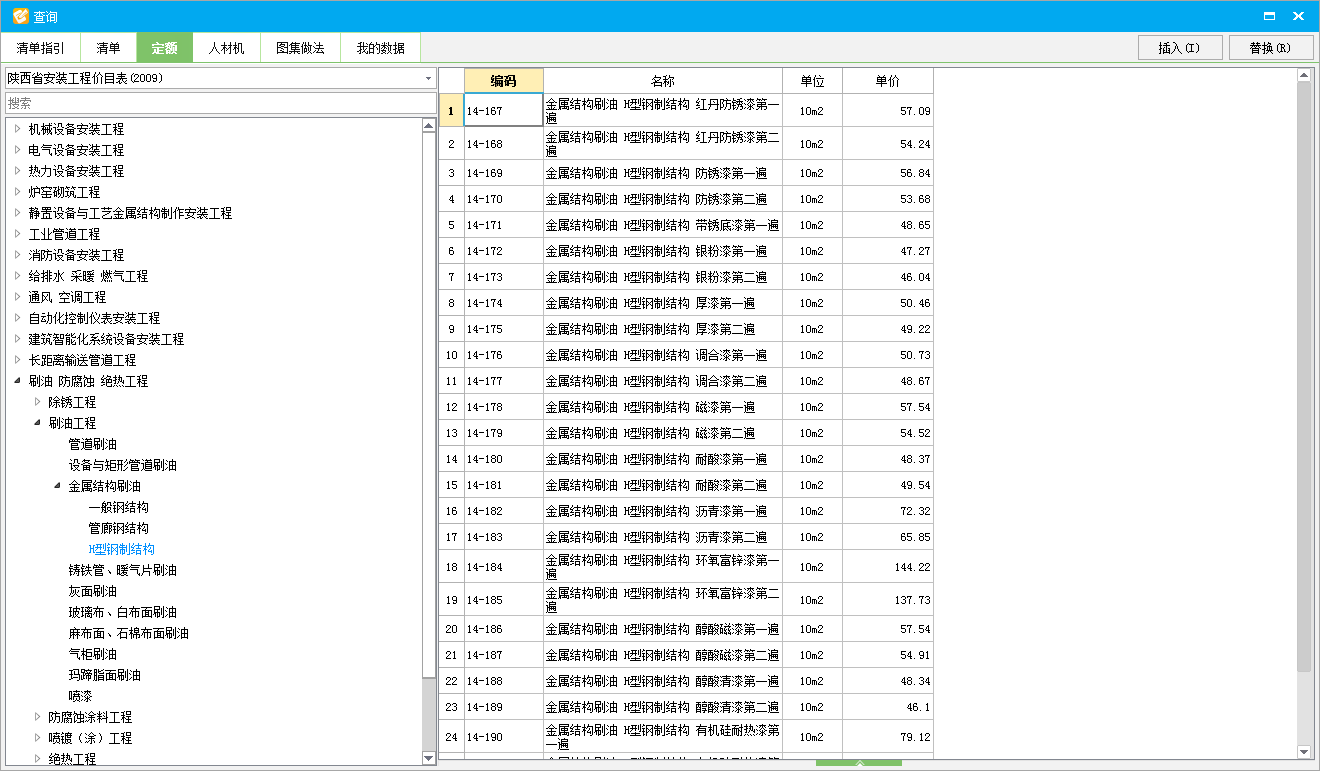Collapse the 刷油 防腐蚀 绝热工程 node

pyautogui.click(x=17, y=381)
